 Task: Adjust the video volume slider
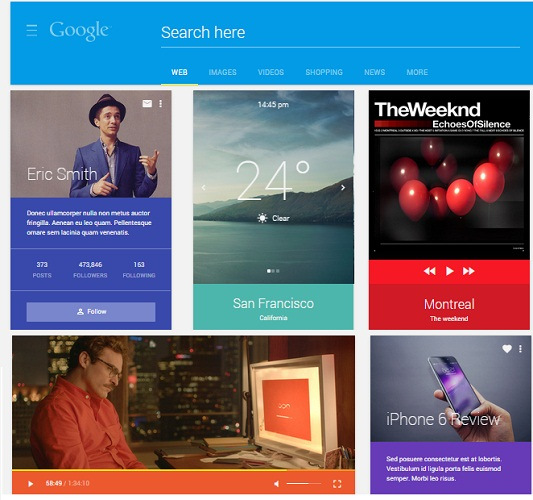tap(304, 483)
